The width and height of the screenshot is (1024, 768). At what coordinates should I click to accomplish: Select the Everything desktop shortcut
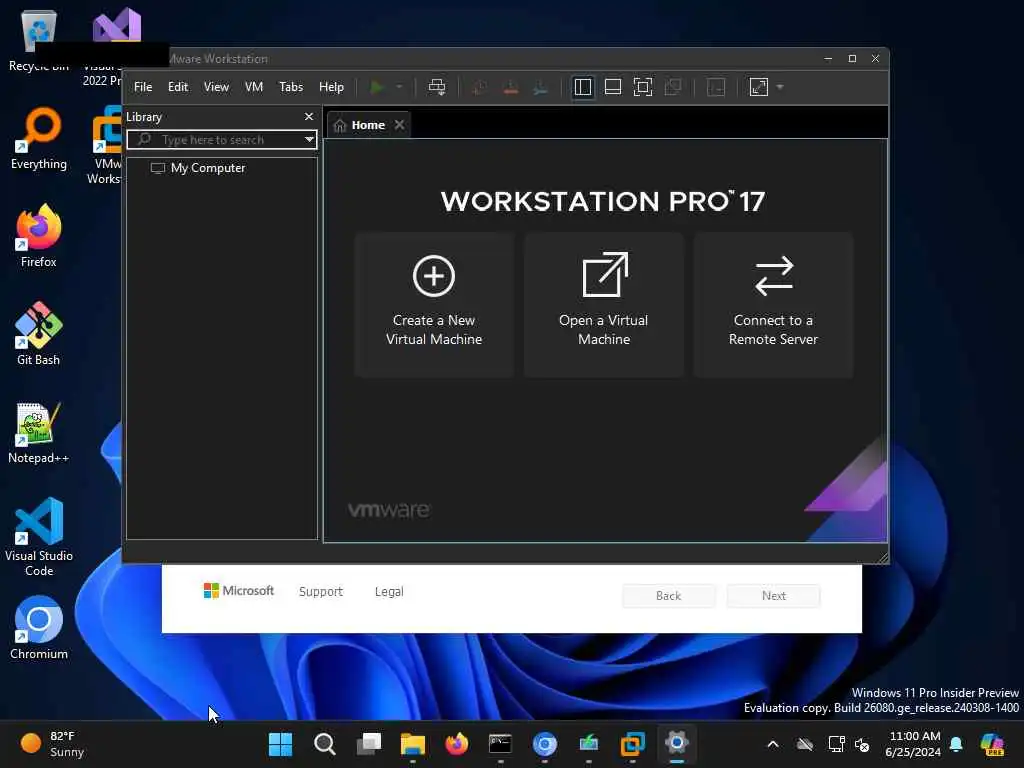[39, 139]
